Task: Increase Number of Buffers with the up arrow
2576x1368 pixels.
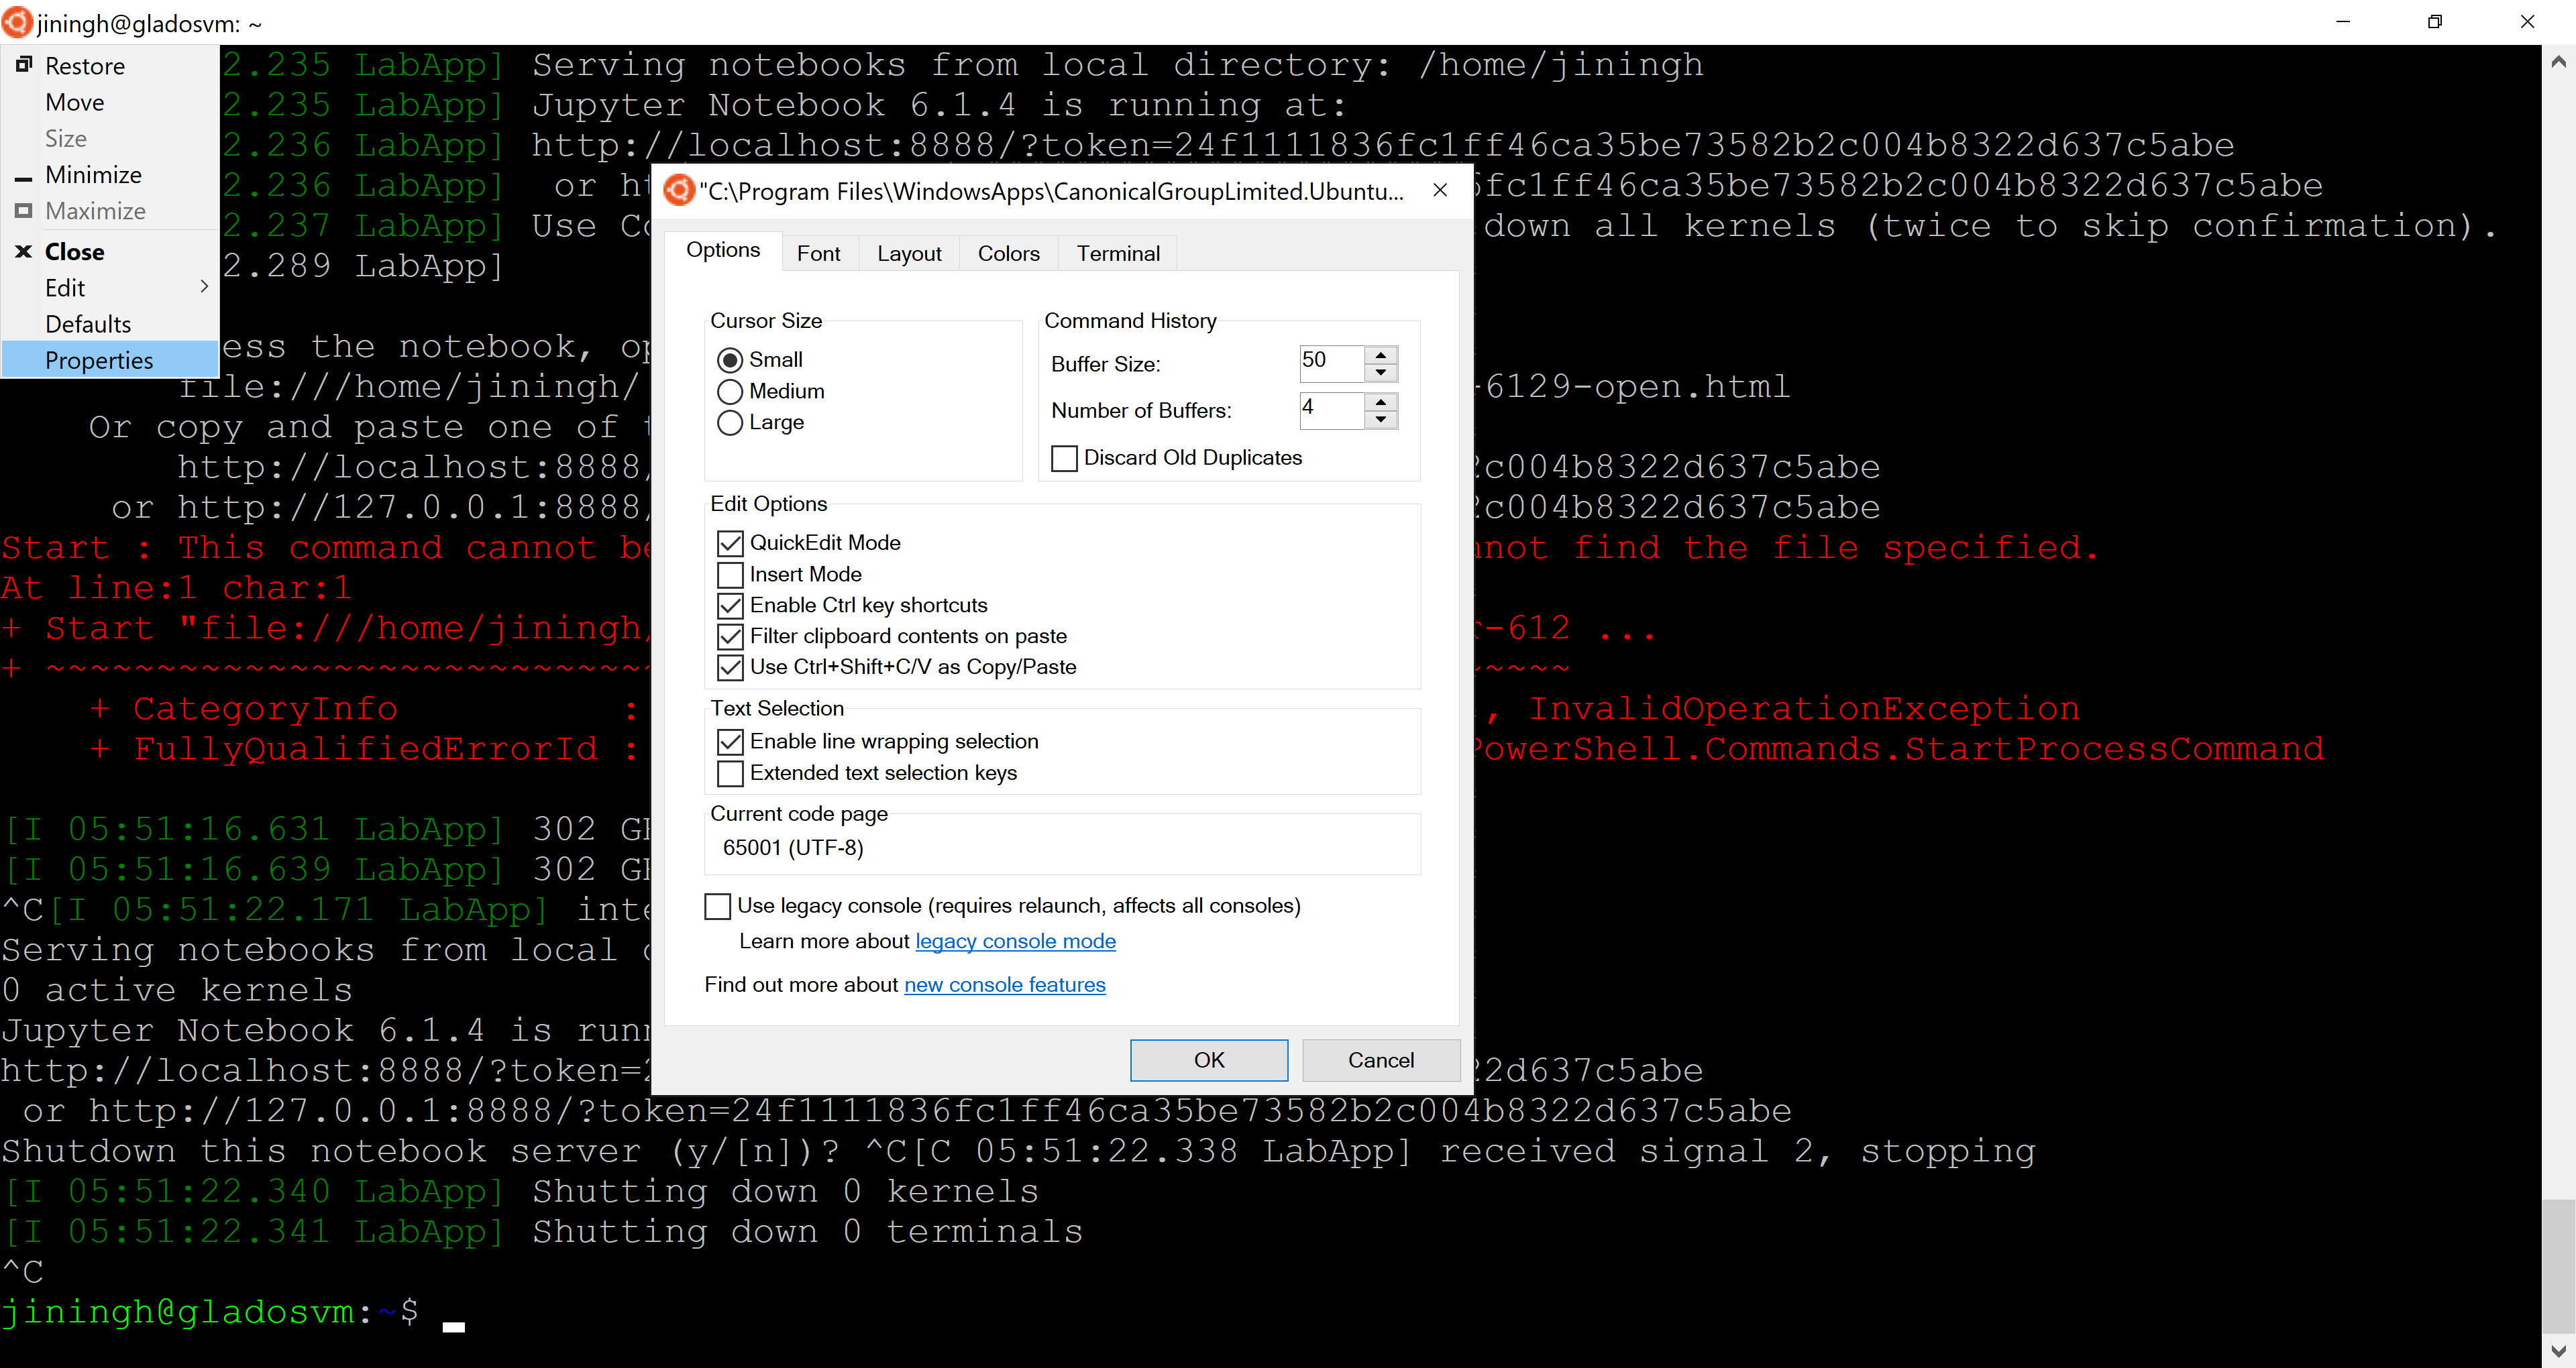Action: coord(1381,401)
